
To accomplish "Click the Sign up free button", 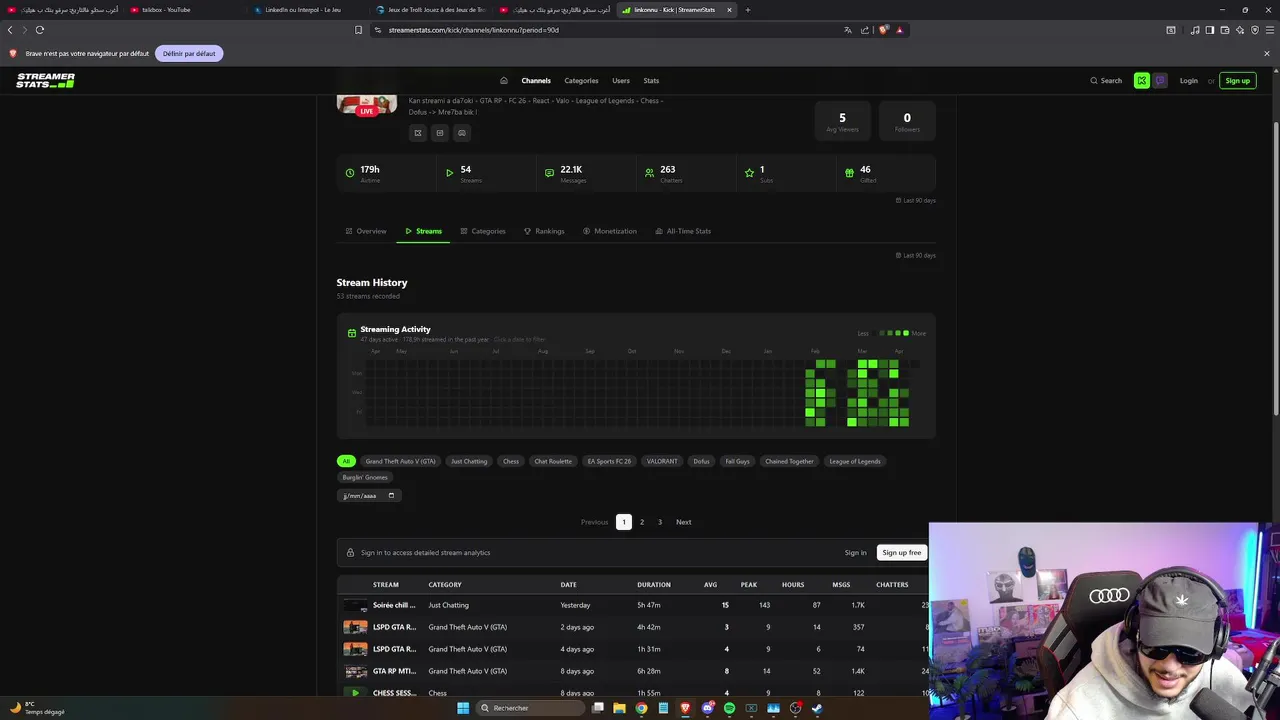I will 902,553.
